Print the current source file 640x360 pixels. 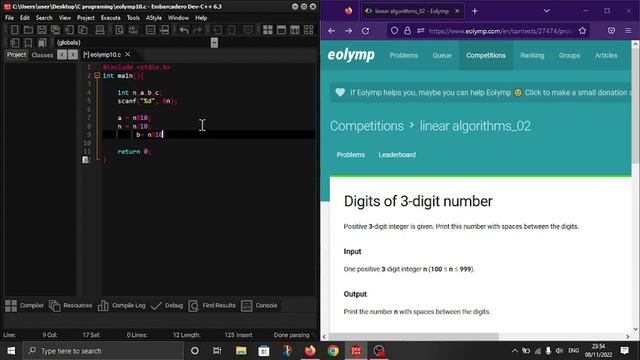pyautogui.click(x=100, y=30)
